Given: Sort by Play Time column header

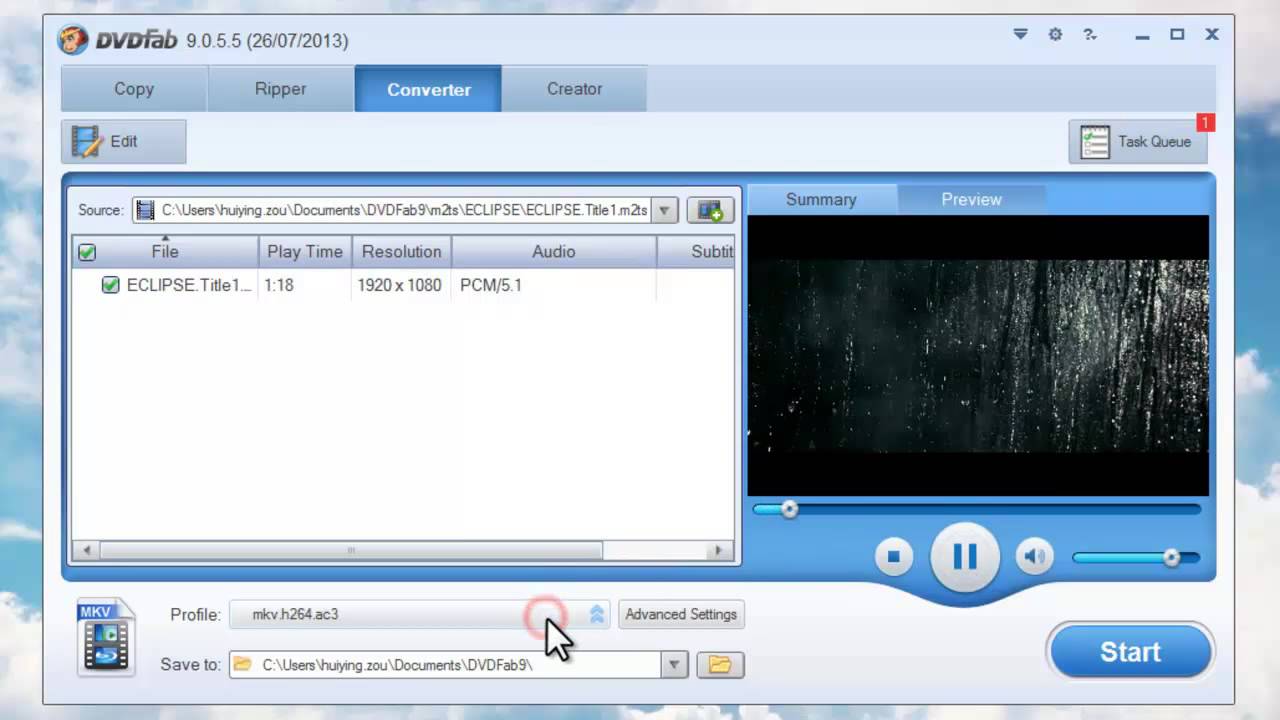Looking at the screenshot, I should tap(305, 252).
